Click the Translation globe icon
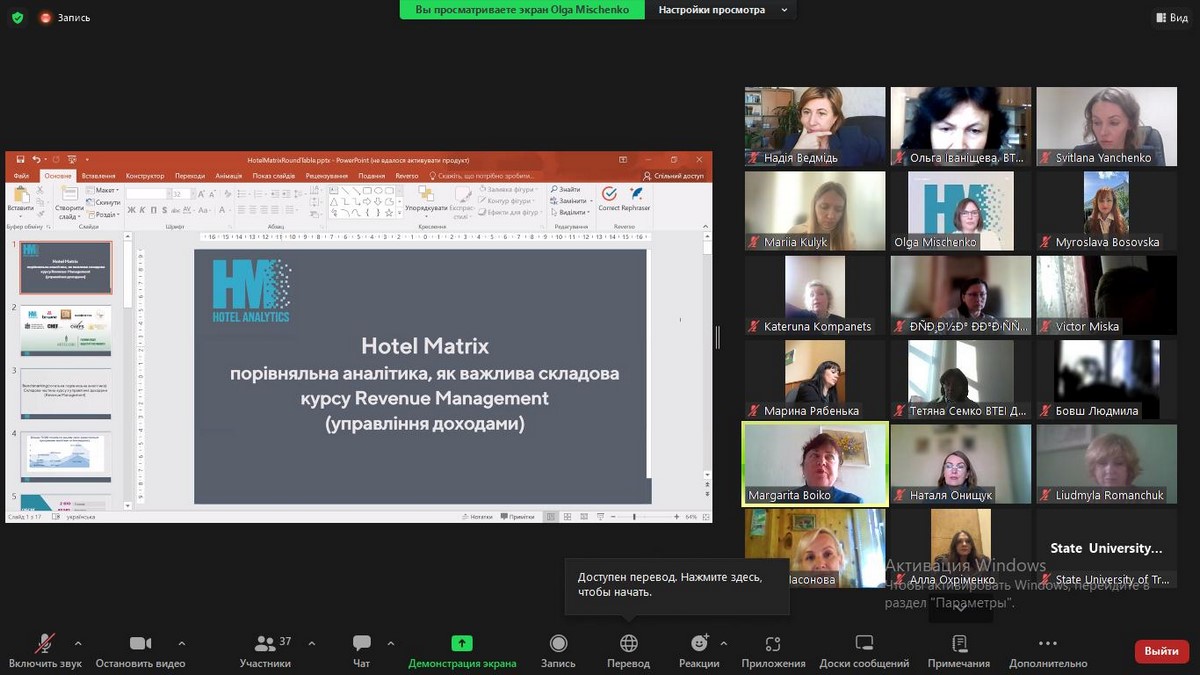 pyautogui.click(x=628, y=643)
